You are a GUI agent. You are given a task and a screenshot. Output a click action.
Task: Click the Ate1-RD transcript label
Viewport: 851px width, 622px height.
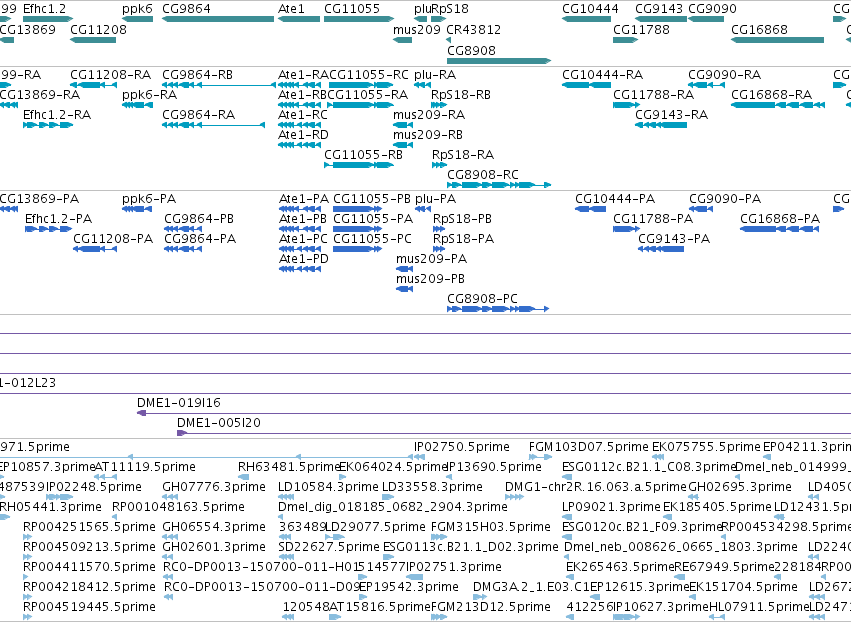click(x=303, y=135)
